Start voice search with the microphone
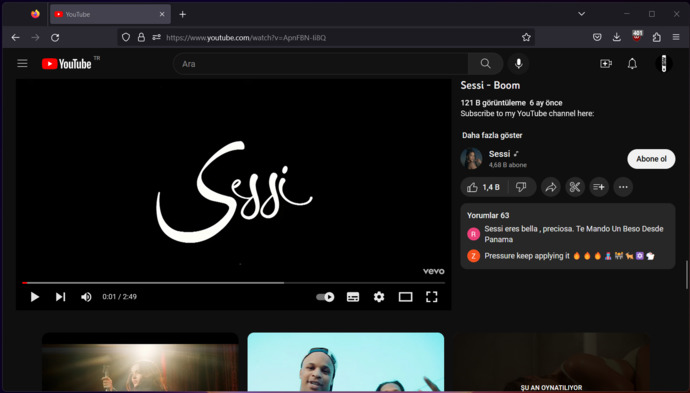 click(519, 64)
